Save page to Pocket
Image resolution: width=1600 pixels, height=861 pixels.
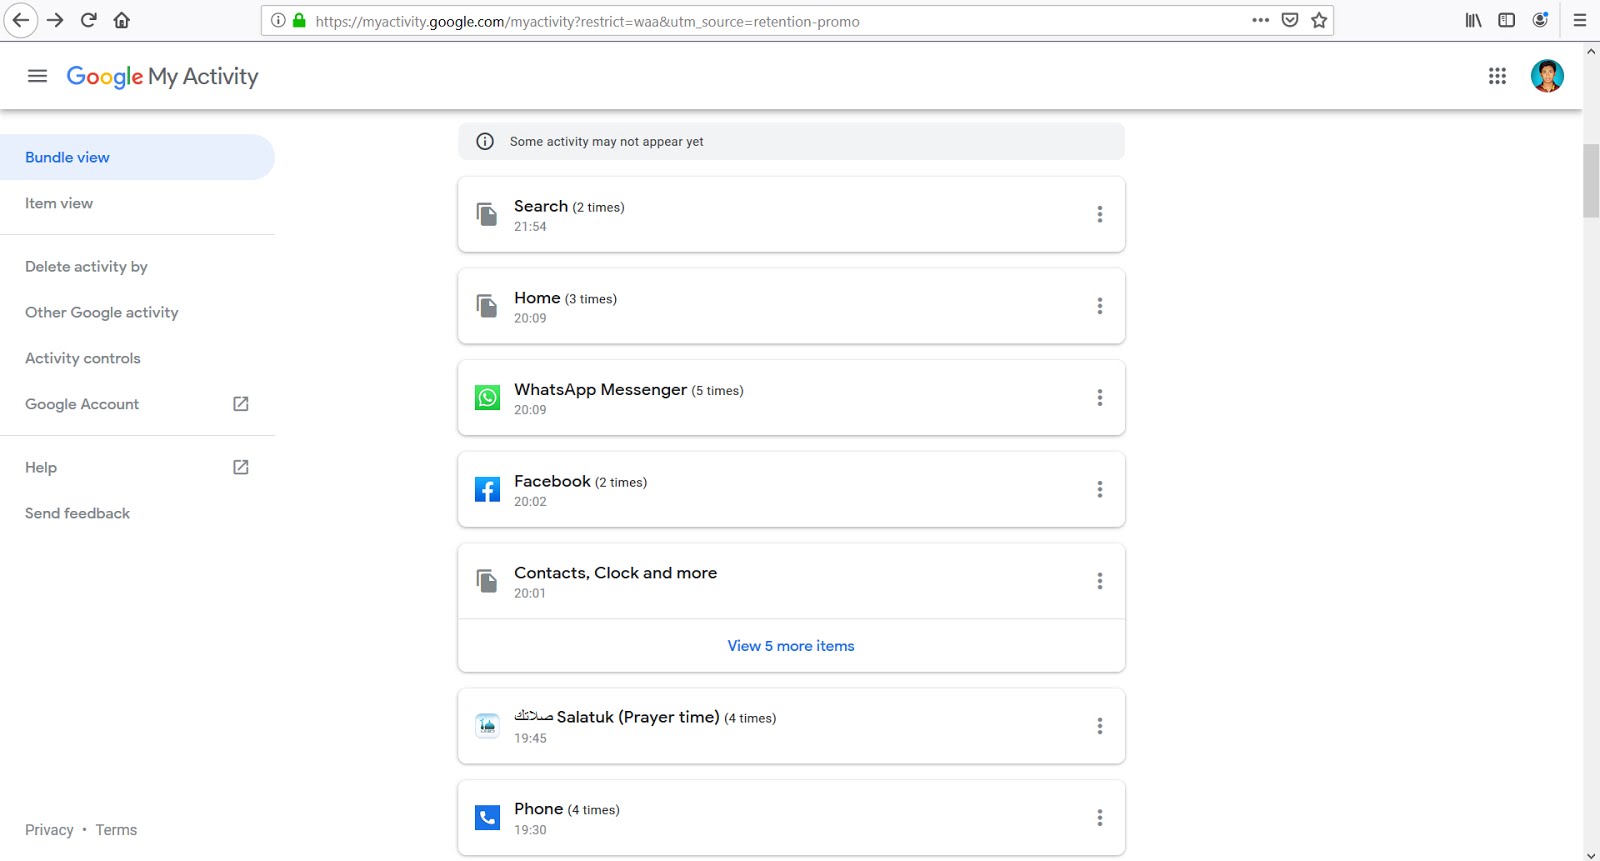[1290, 20]
